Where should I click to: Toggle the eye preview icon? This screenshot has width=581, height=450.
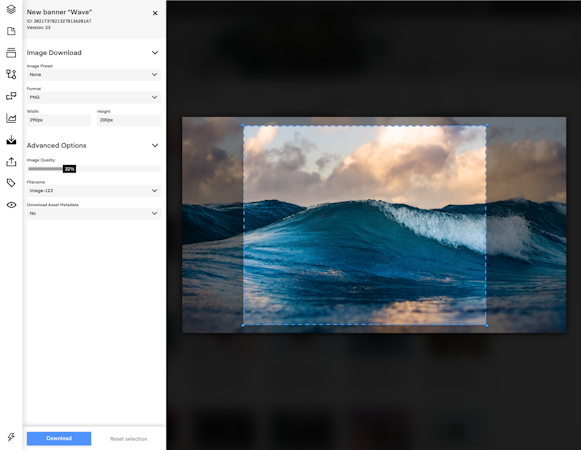tap(11, 205)
